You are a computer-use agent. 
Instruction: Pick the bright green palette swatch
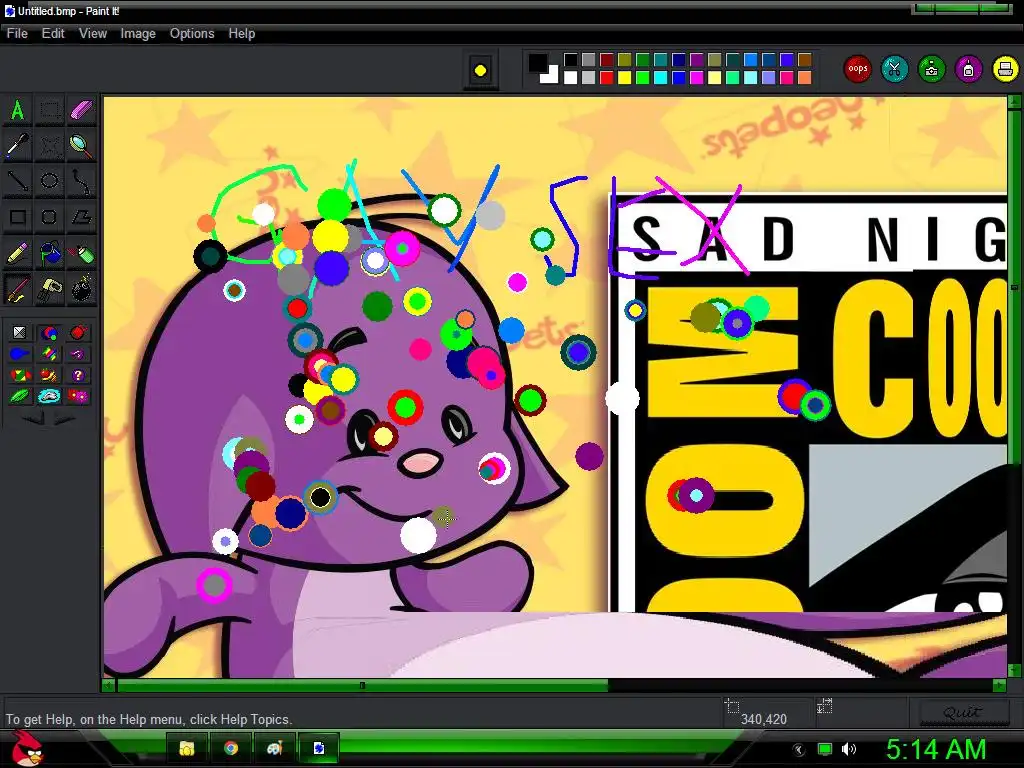click(643, 78)
